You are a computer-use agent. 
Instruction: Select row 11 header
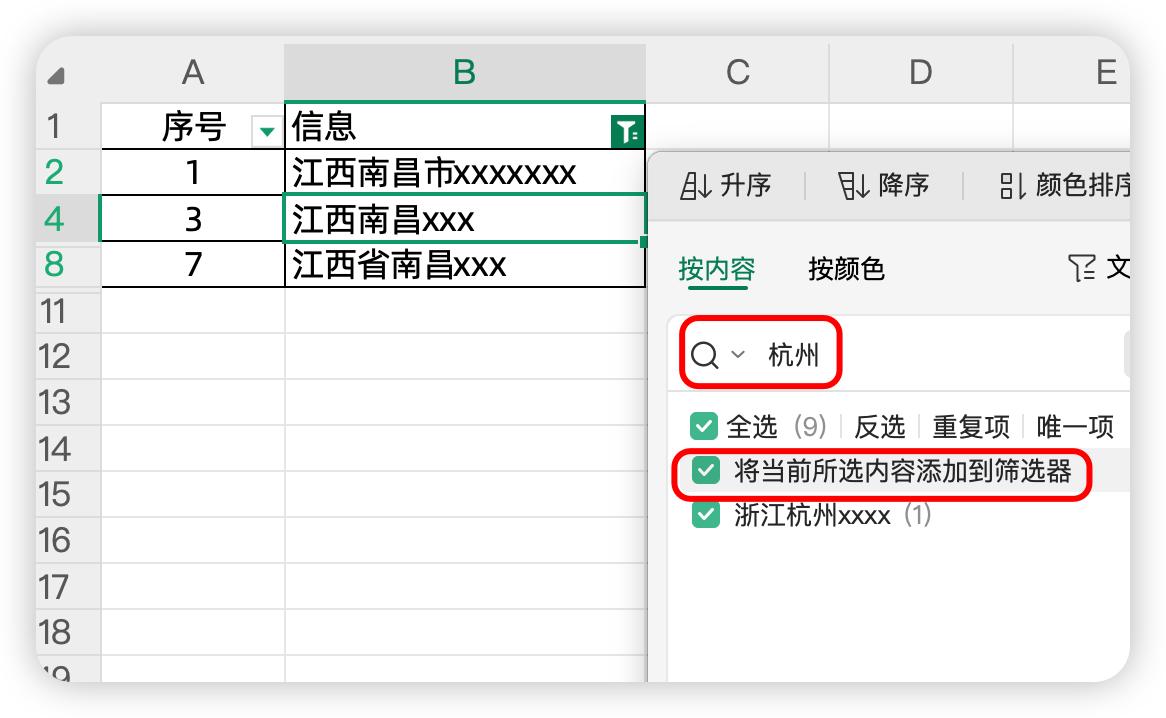coord(54,311)
